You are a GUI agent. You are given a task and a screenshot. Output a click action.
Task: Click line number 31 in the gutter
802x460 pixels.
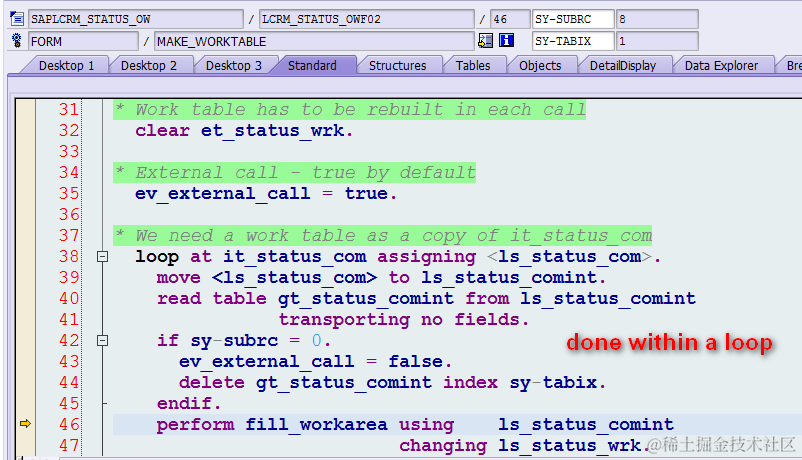coord(69,109)
